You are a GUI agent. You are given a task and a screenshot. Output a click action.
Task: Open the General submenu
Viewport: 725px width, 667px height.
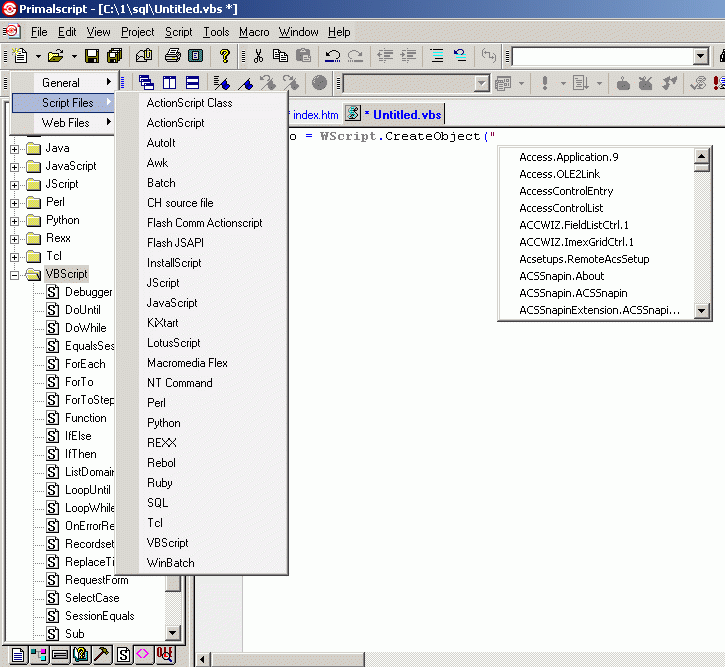[63, 82]
